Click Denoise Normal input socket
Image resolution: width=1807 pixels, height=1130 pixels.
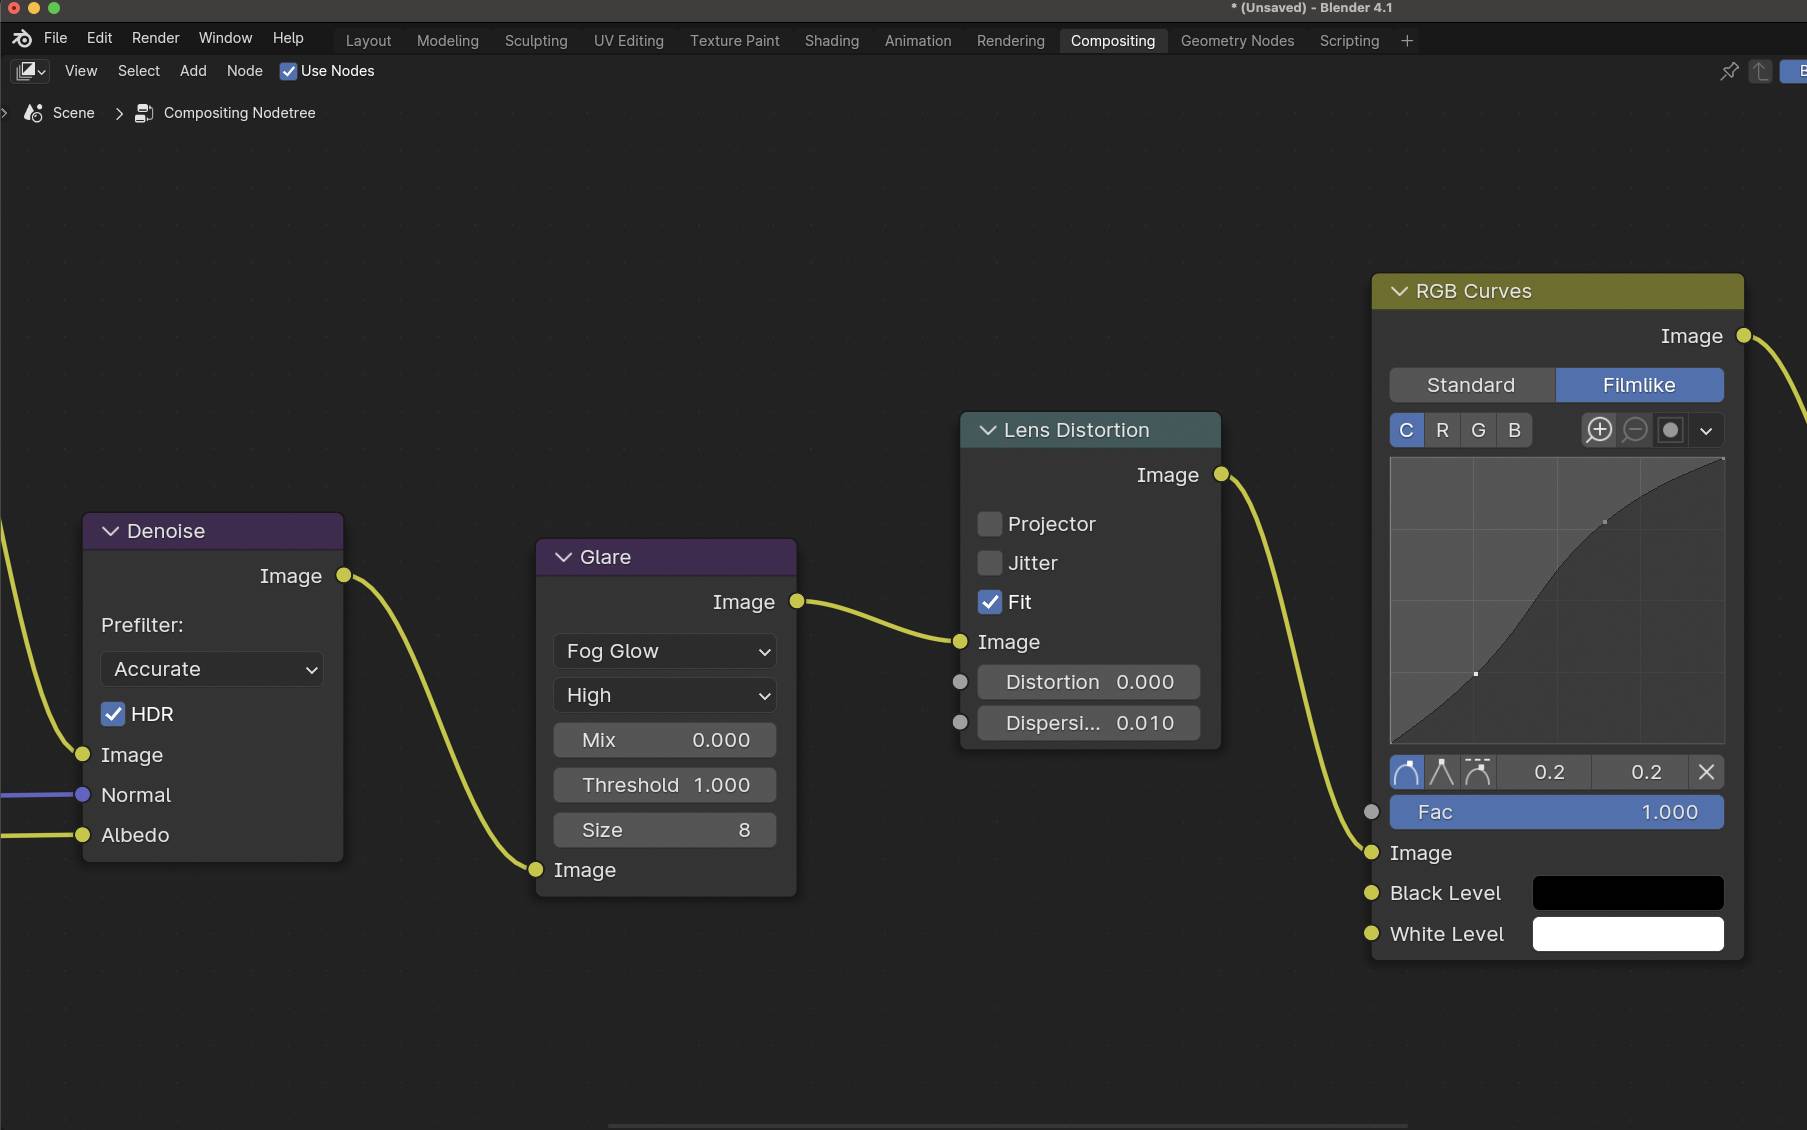click(x=83, y=795)
